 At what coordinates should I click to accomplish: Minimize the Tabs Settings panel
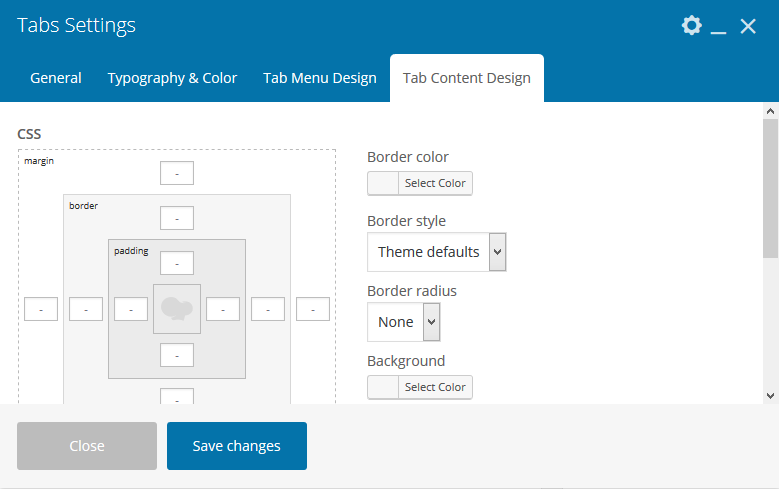[718, 28]
